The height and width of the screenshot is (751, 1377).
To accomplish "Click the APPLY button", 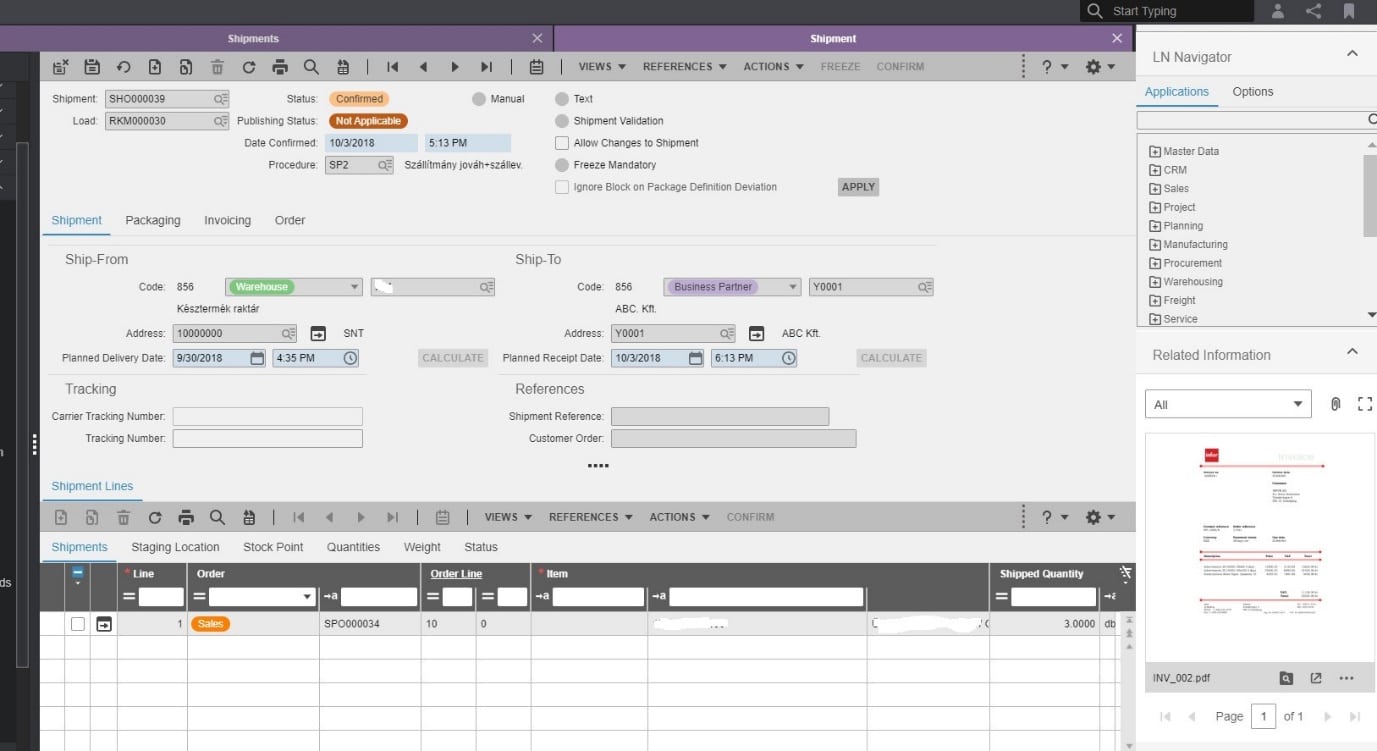I will click(x=857, y=186).
